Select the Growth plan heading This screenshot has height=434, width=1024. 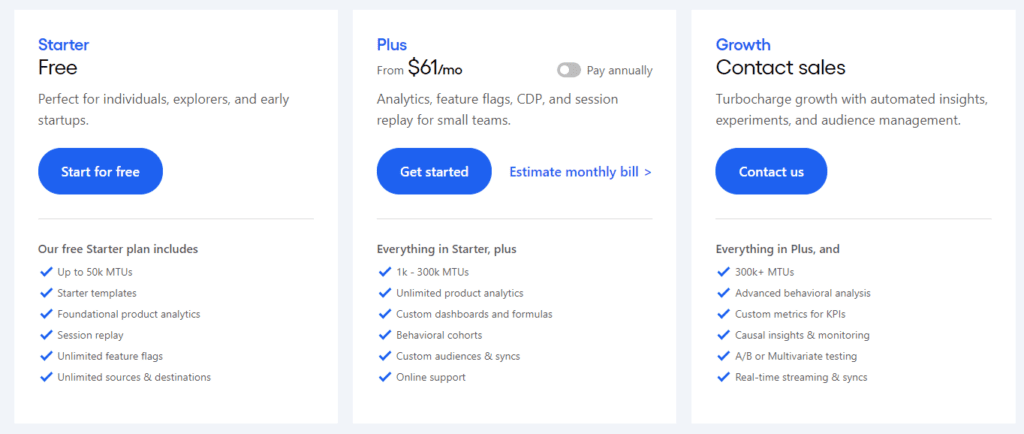click(743, 44)
